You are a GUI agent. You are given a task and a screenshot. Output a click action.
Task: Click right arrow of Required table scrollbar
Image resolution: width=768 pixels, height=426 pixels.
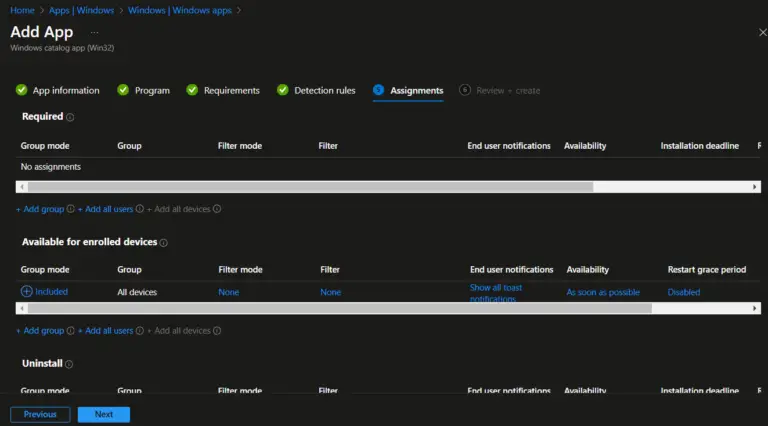coord(755,187)
